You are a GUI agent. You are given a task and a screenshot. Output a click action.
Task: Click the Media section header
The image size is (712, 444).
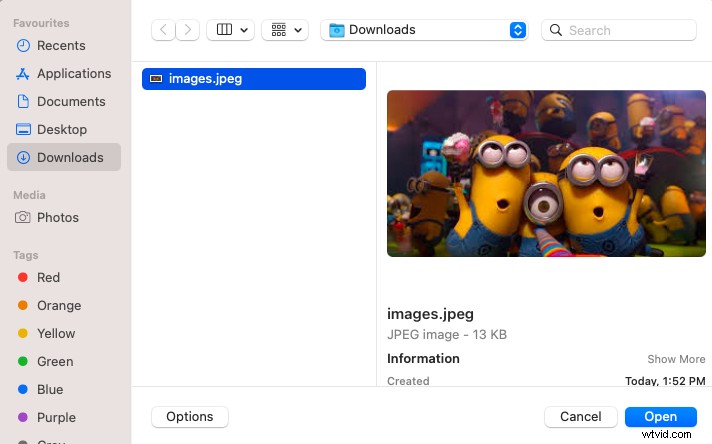pyautogui.click(x=30, y=195)
